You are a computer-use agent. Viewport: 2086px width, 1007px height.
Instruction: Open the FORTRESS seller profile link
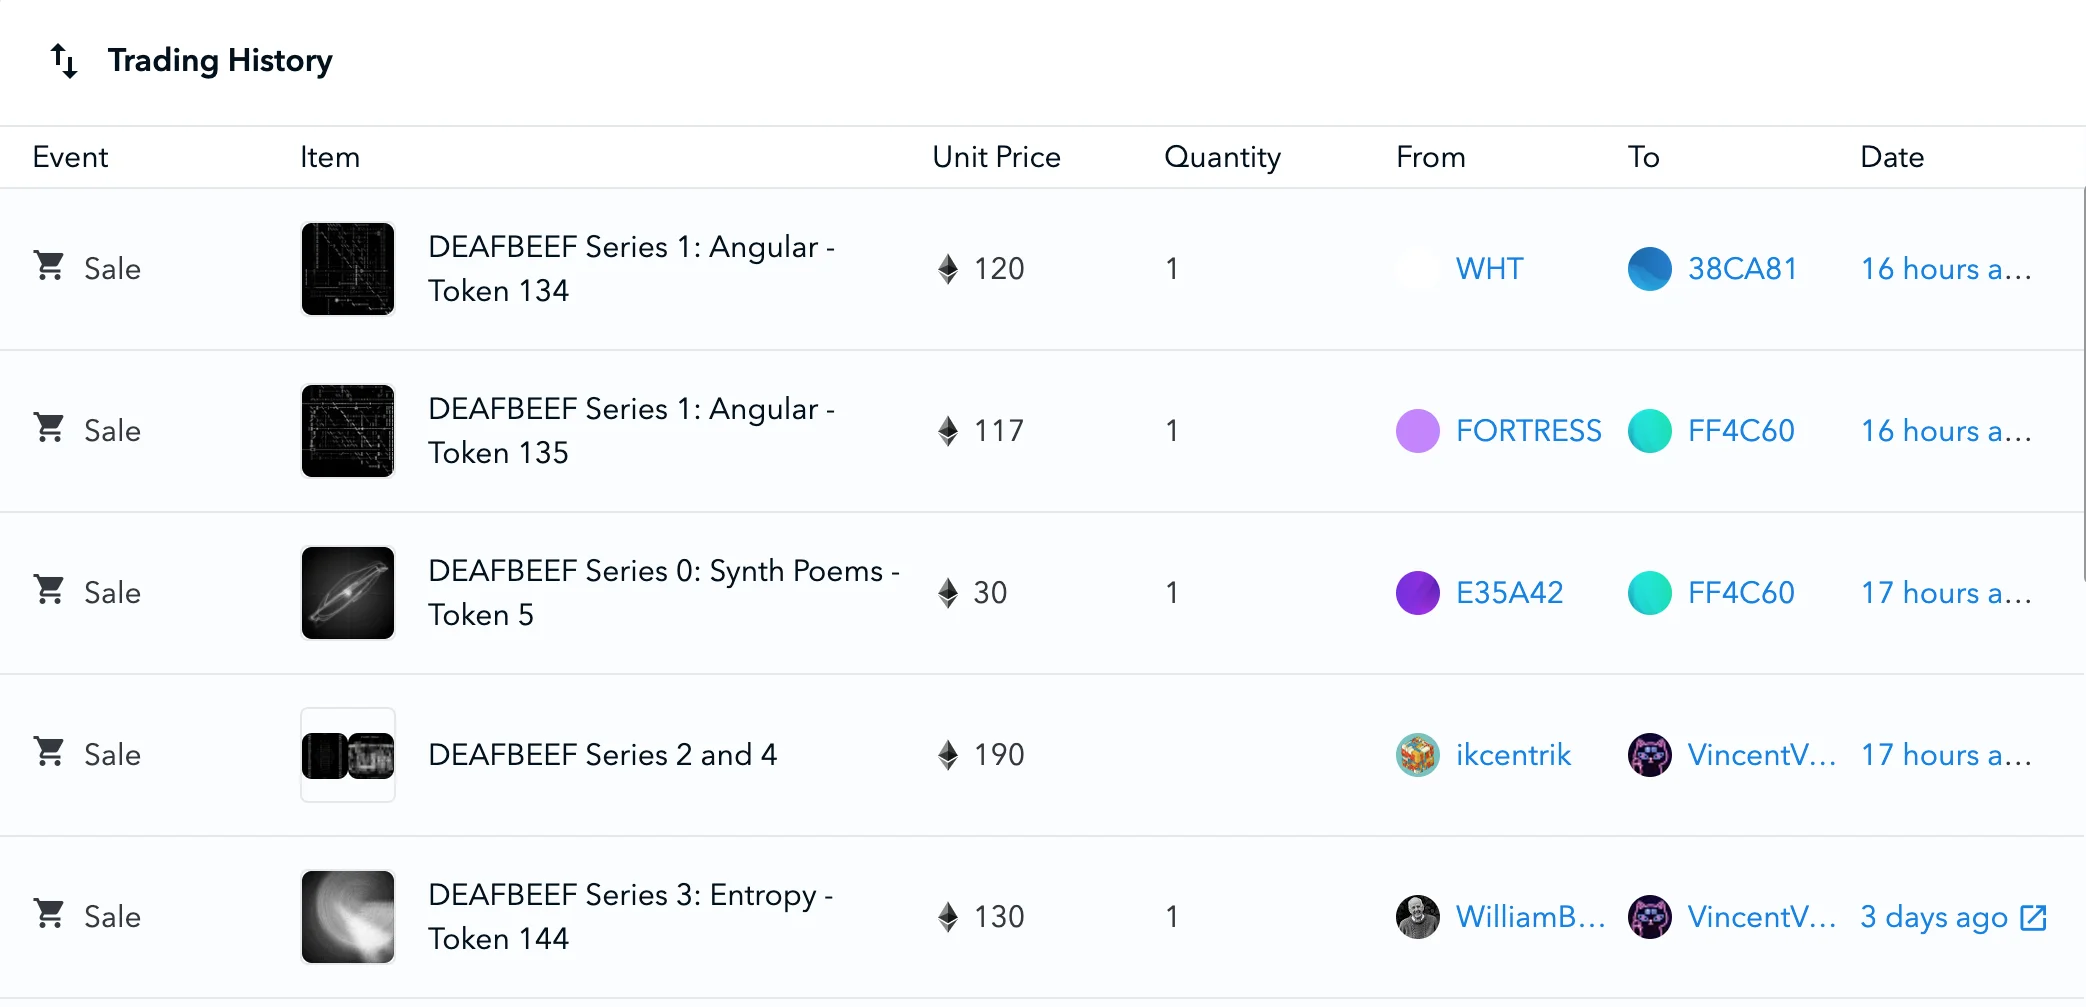(x=1528, y=431)
